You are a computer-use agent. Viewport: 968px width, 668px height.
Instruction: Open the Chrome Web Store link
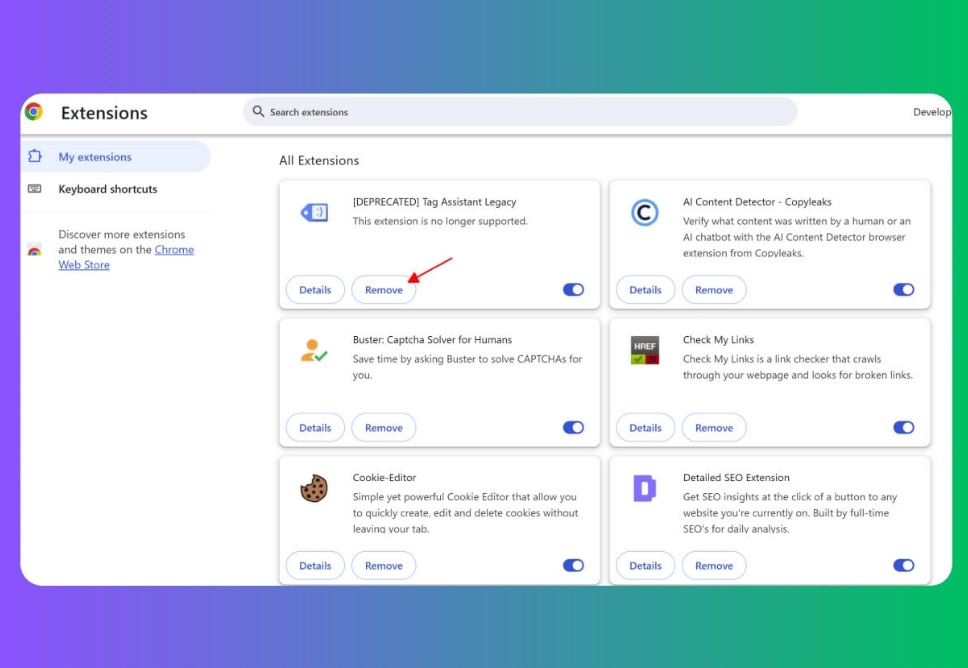coord(173,250)
